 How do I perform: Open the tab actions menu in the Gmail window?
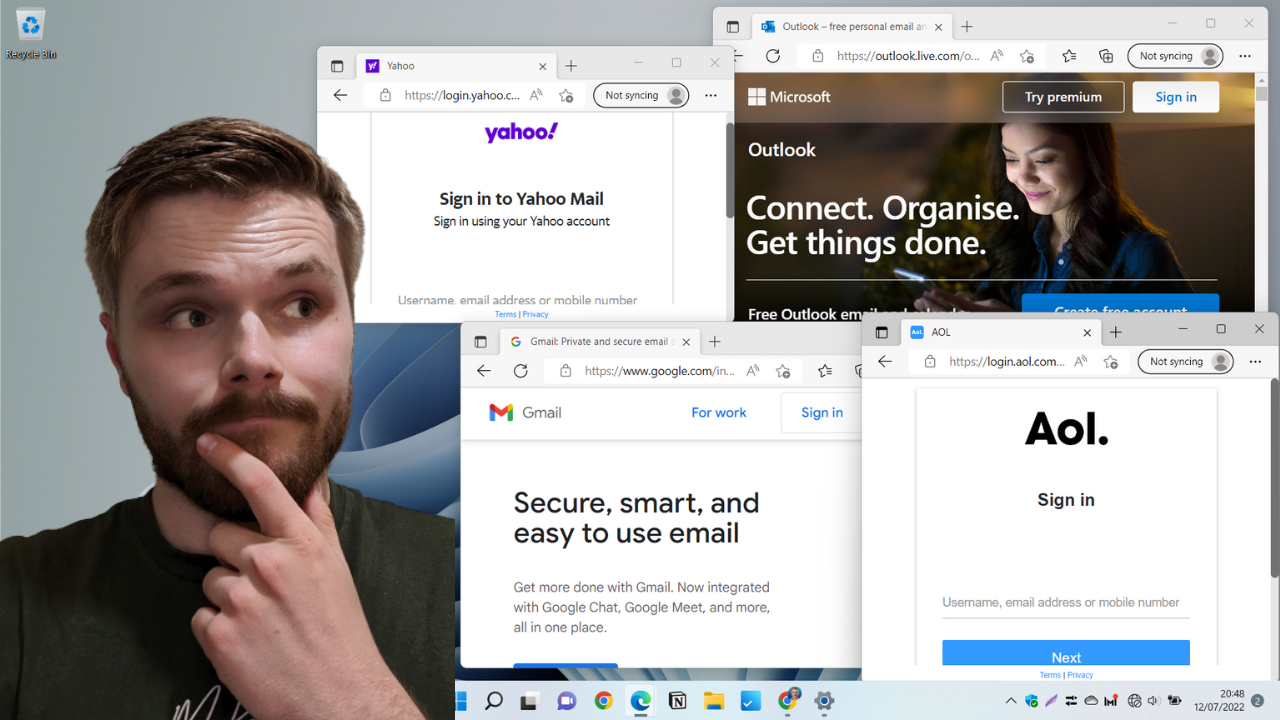[x=481, y=341]
